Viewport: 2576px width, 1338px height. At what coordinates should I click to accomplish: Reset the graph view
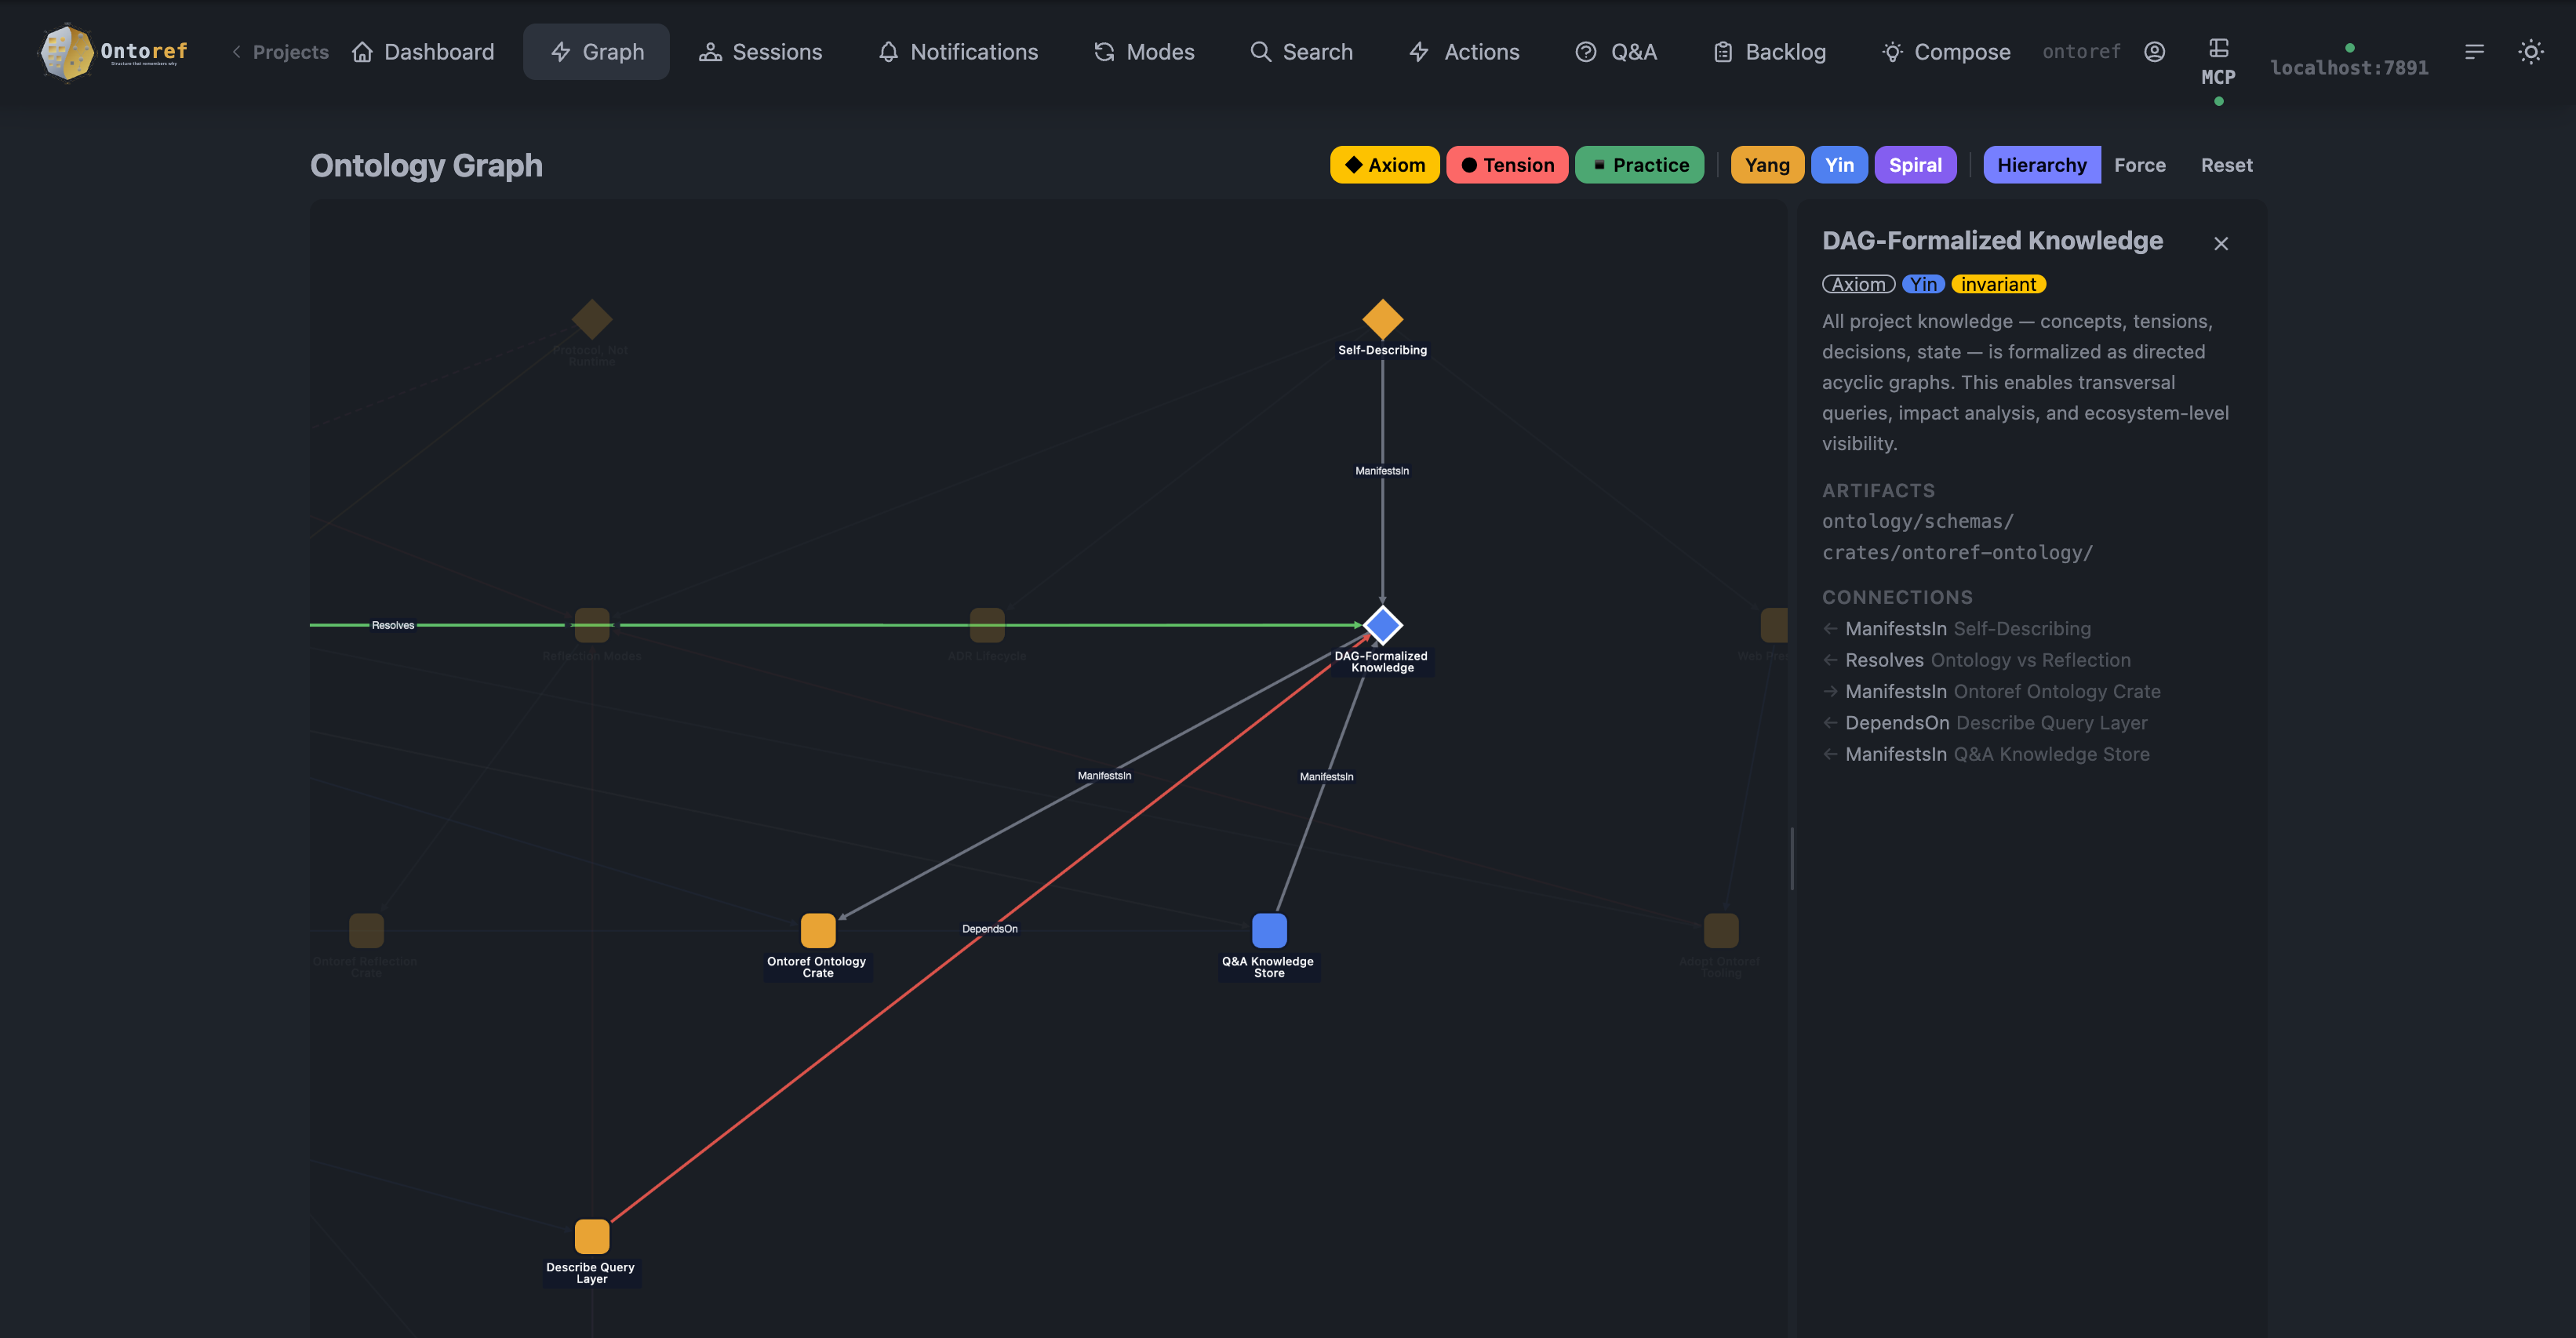(x=2226, y=164)
